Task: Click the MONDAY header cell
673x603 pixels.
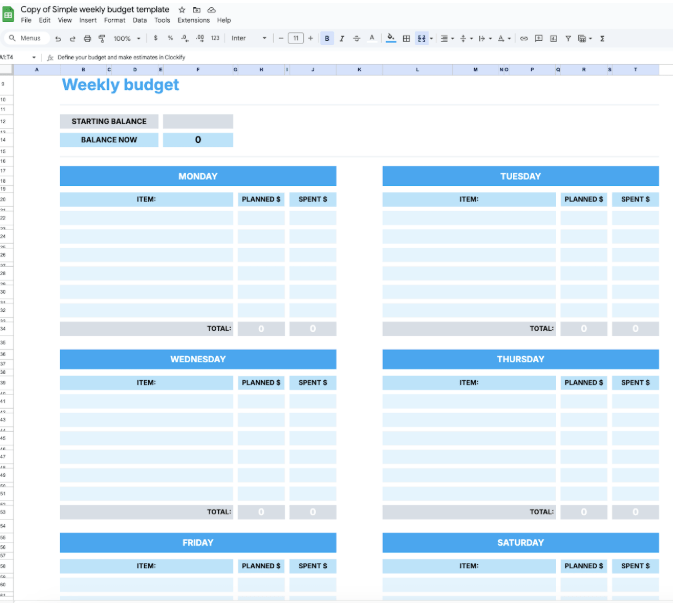Action: pyautogui.click(x=198, y=176)
